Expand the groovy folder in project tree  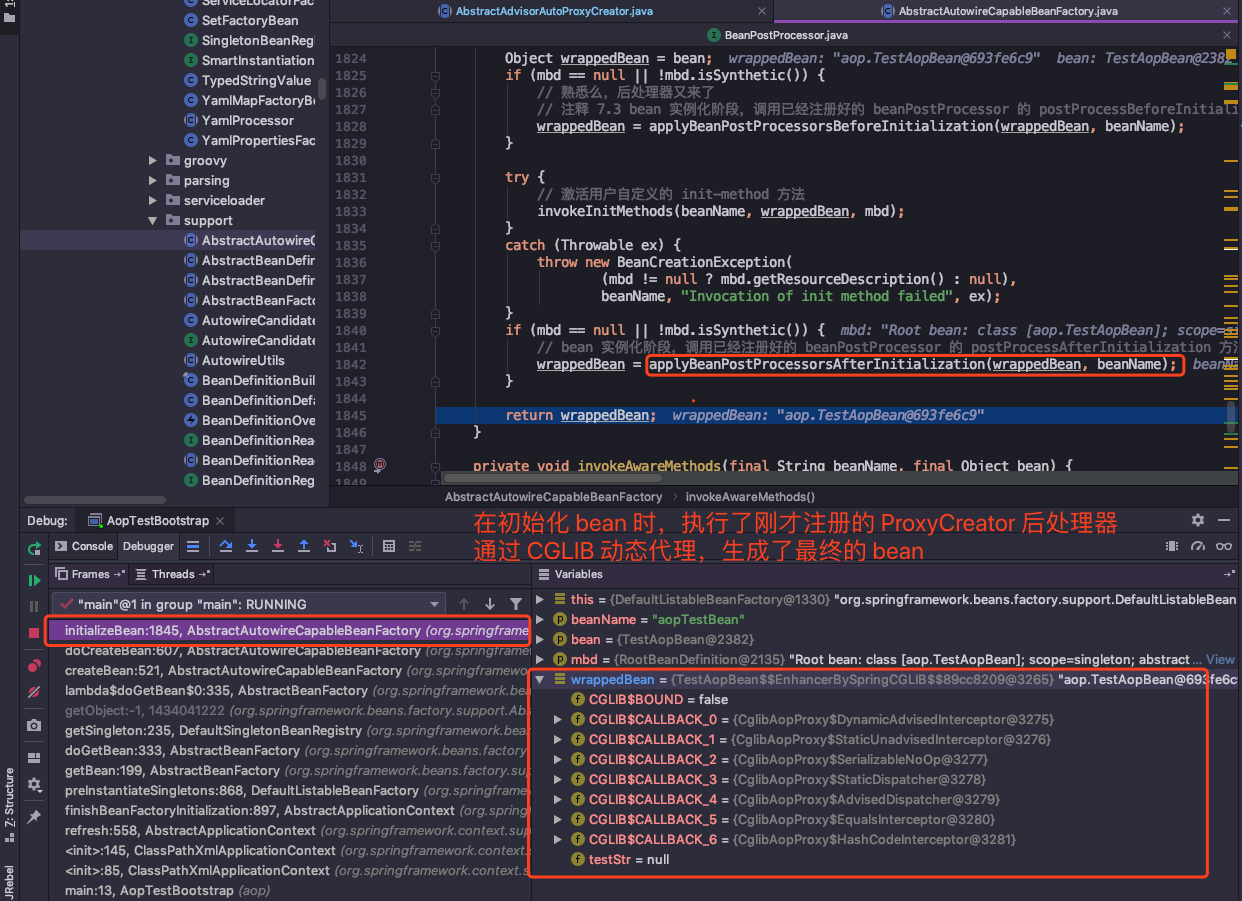point(153,160)
